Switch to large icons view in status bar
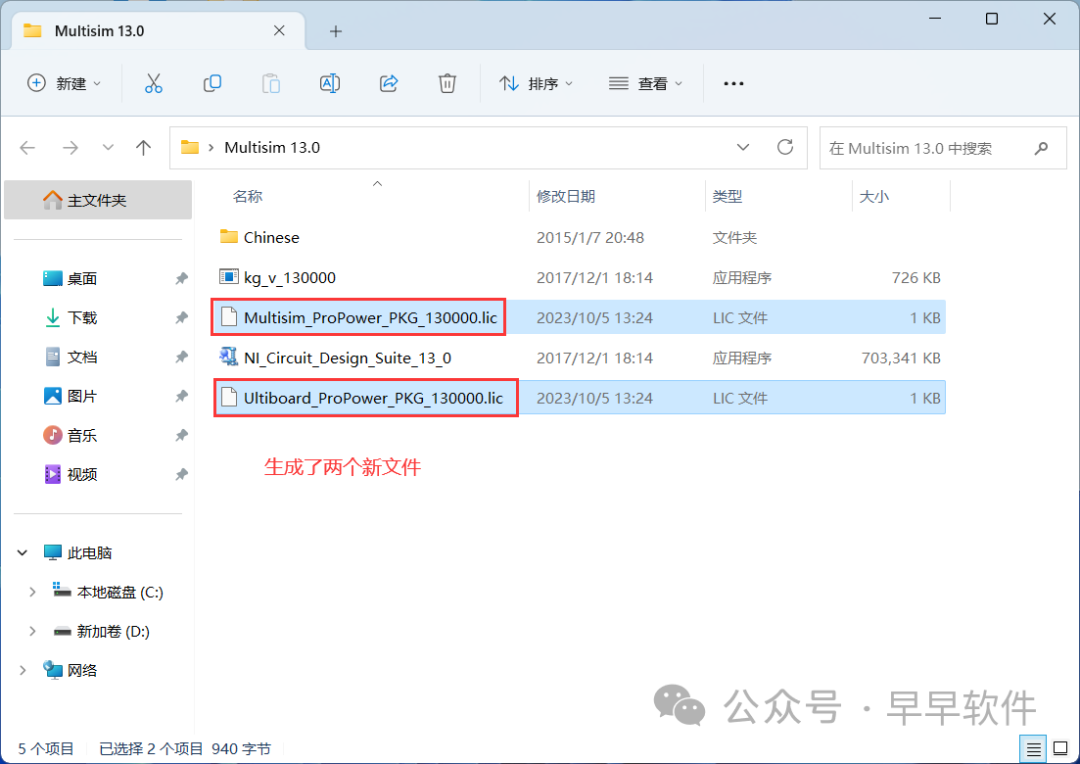 point(1061,748)
